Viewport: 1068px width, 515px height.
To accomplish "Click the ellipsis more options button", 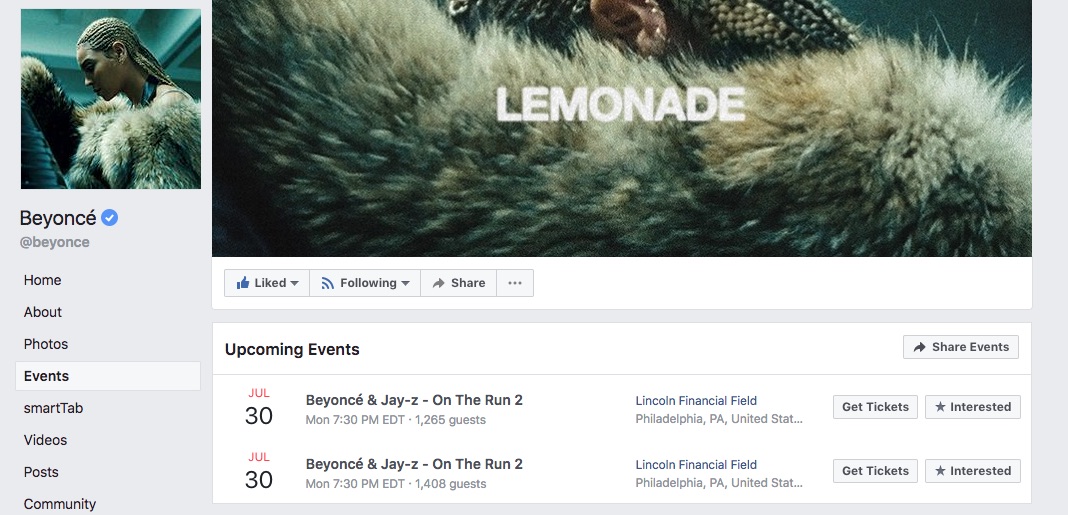I will (x=515, y=283).
